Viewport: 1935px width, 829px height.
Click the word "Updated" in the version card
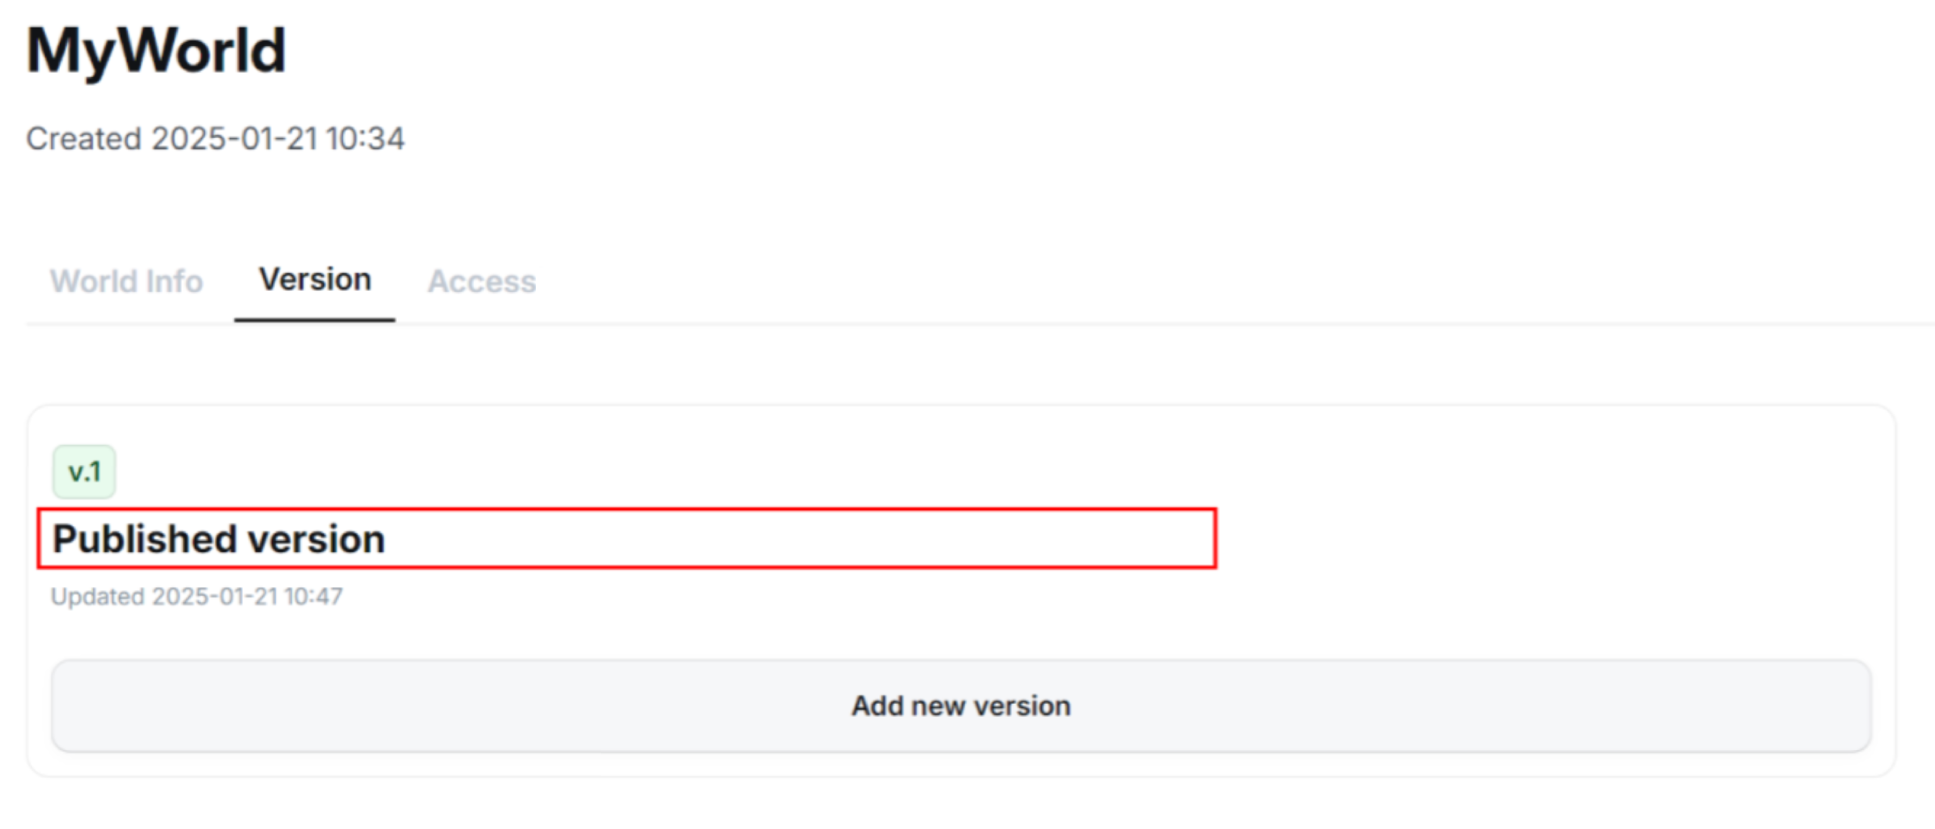click(x=98, y=597)
